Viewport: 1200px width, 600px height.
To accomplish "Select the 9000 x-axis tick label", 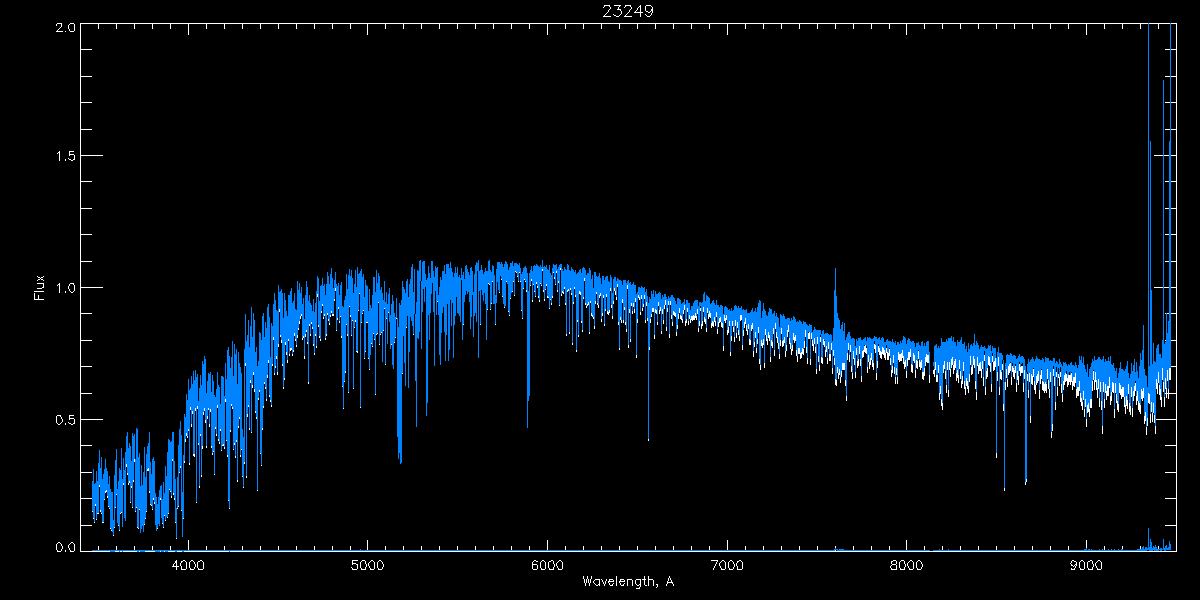I will click(x=1086, y=565).
